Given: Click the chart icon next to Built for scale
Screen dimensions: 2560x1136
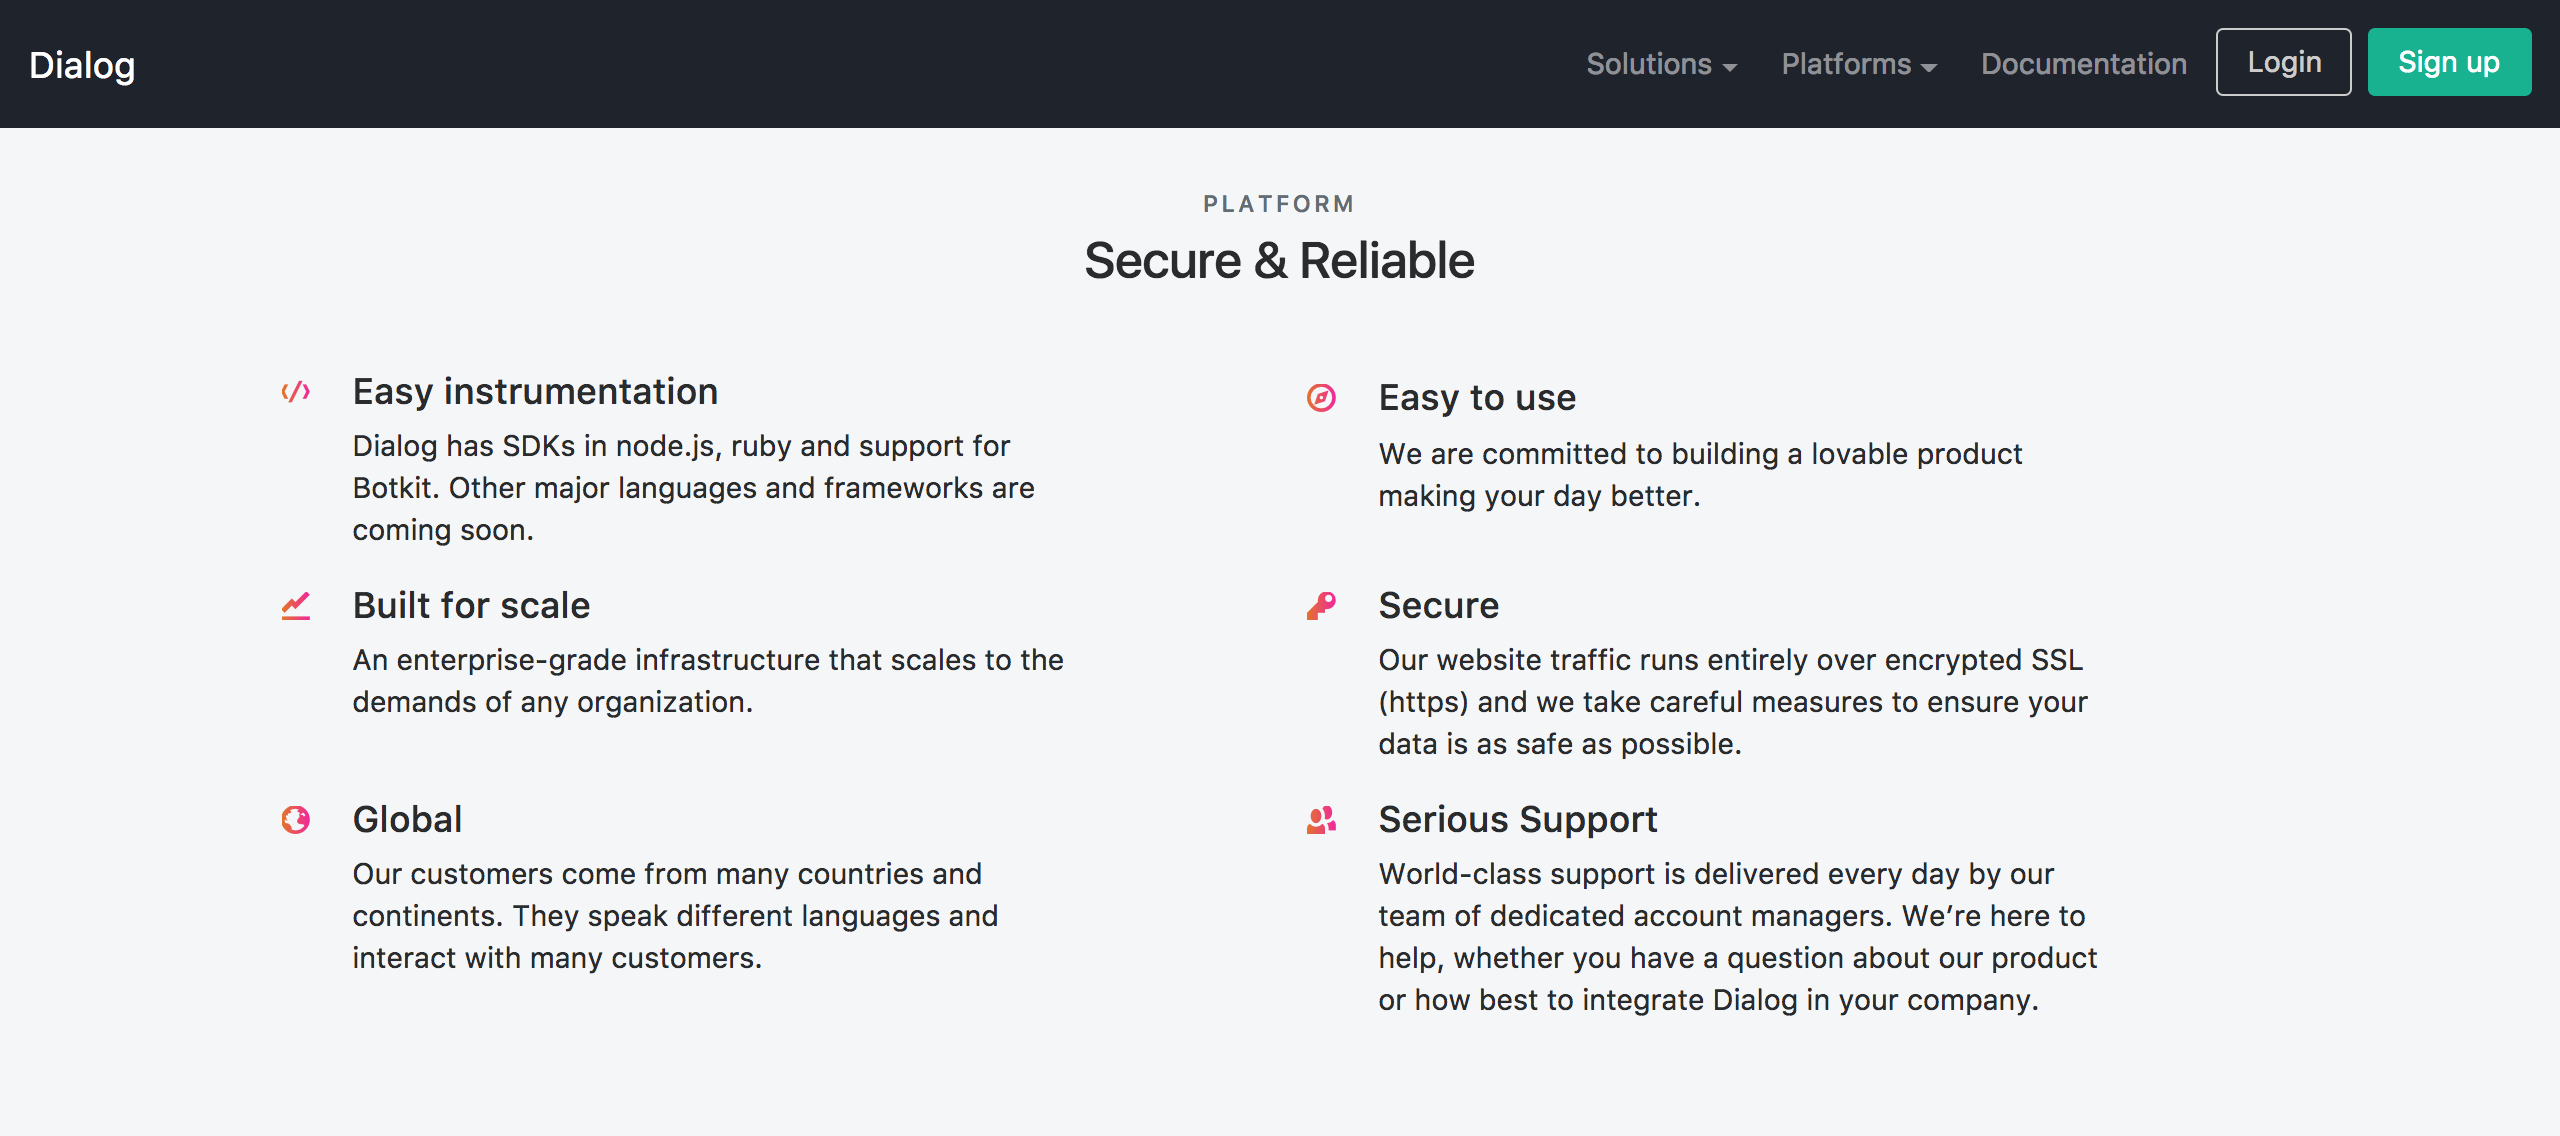Looking at the screenshot, I should (x=296, y=605).
